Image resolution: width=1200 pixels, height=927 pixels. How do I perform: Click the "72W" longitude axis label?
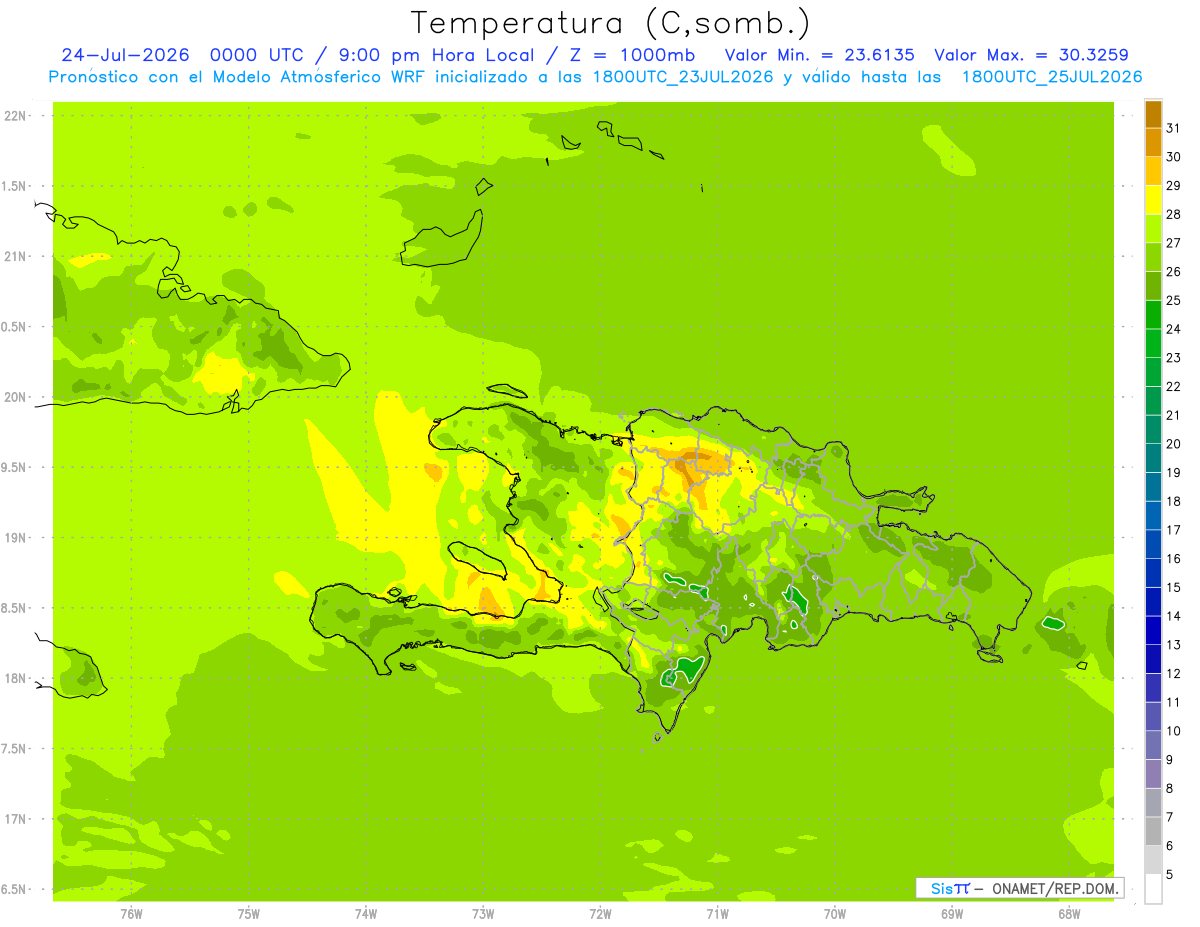tap(600, 913)
